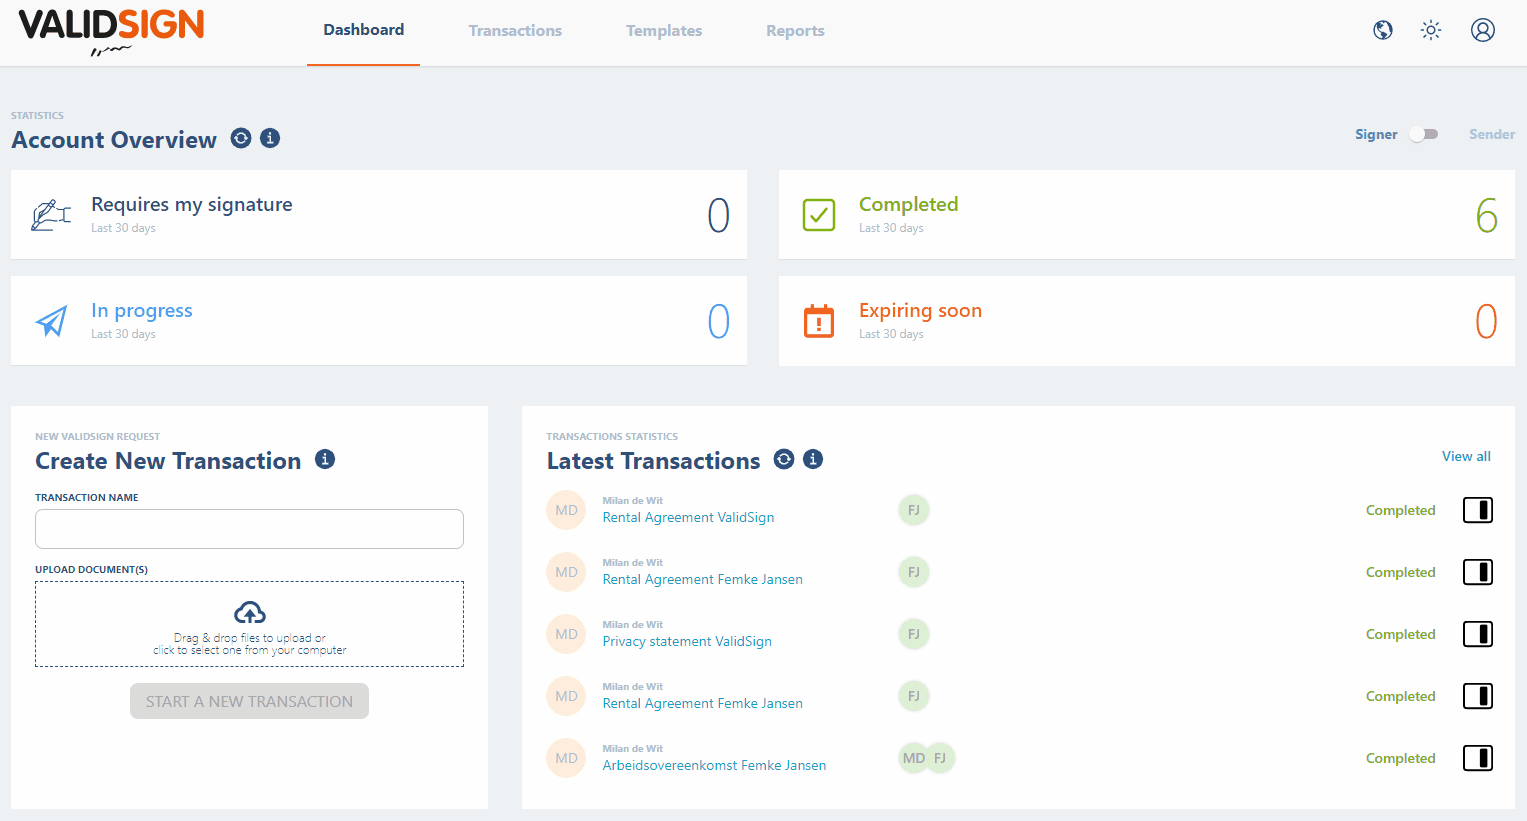Show info for Account Overview
The height and width of the screenshot is (821, 1527).
click(270, 138)
